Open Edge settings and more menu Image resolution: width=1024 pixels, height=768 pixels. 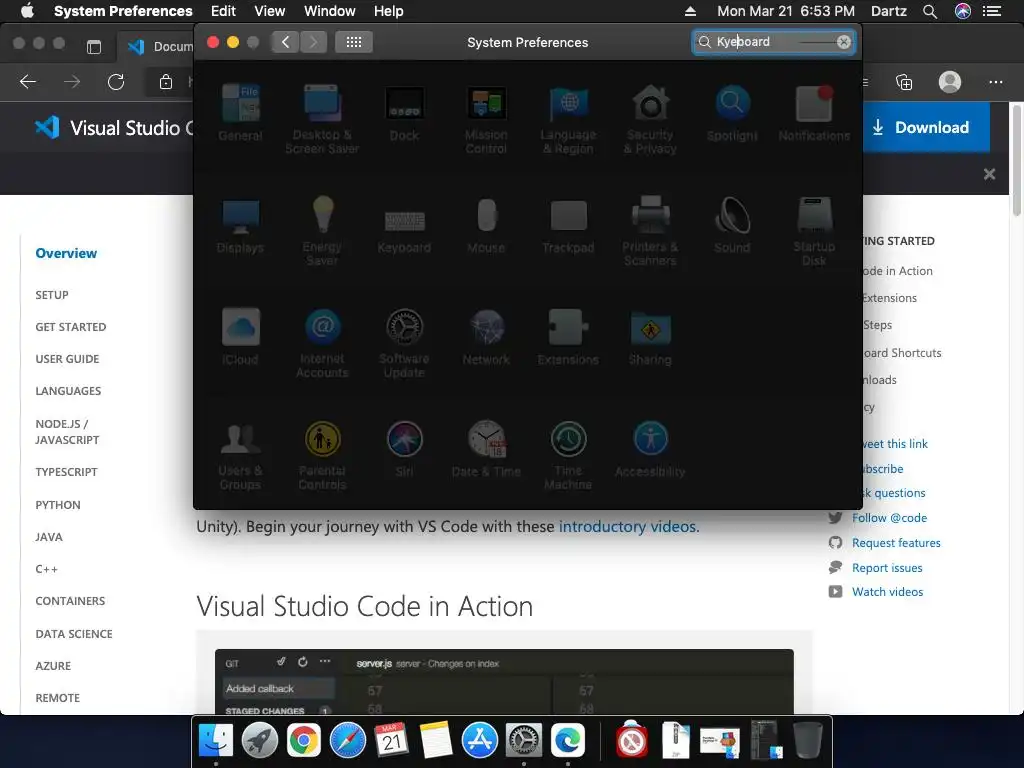pos(995,82)
